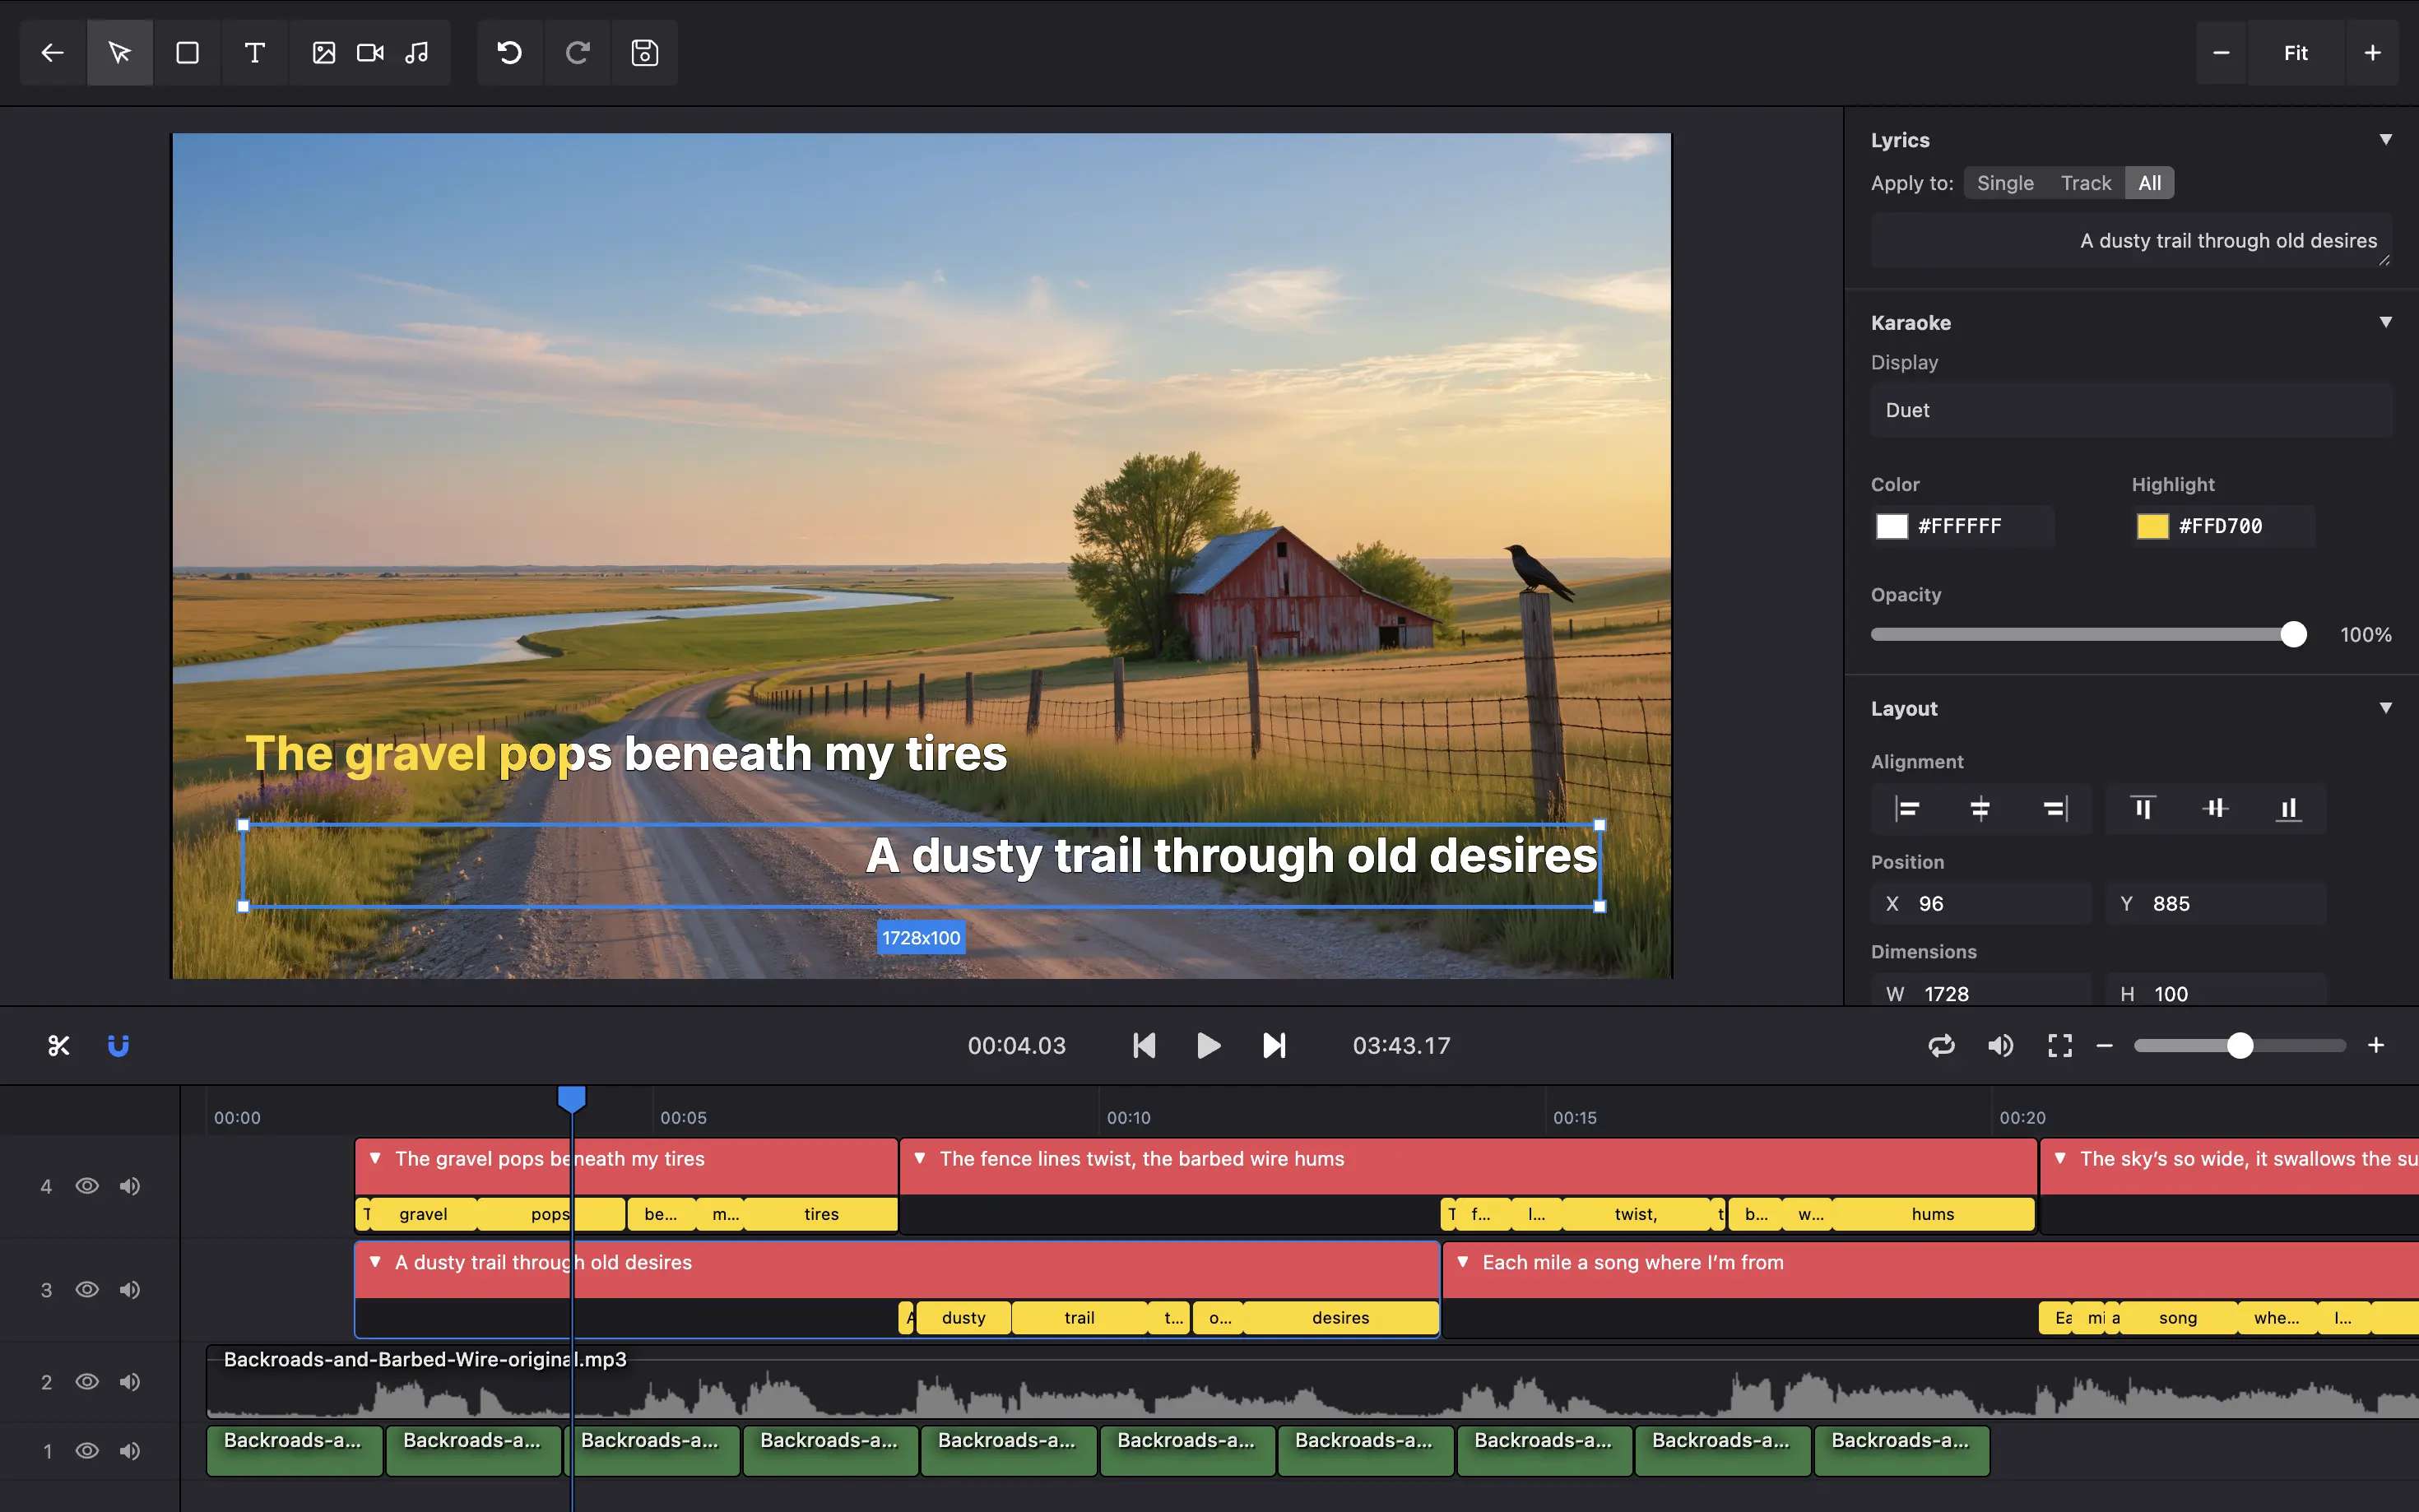Click the Fit zoom button
2419x1512 pixels.
2295,52
